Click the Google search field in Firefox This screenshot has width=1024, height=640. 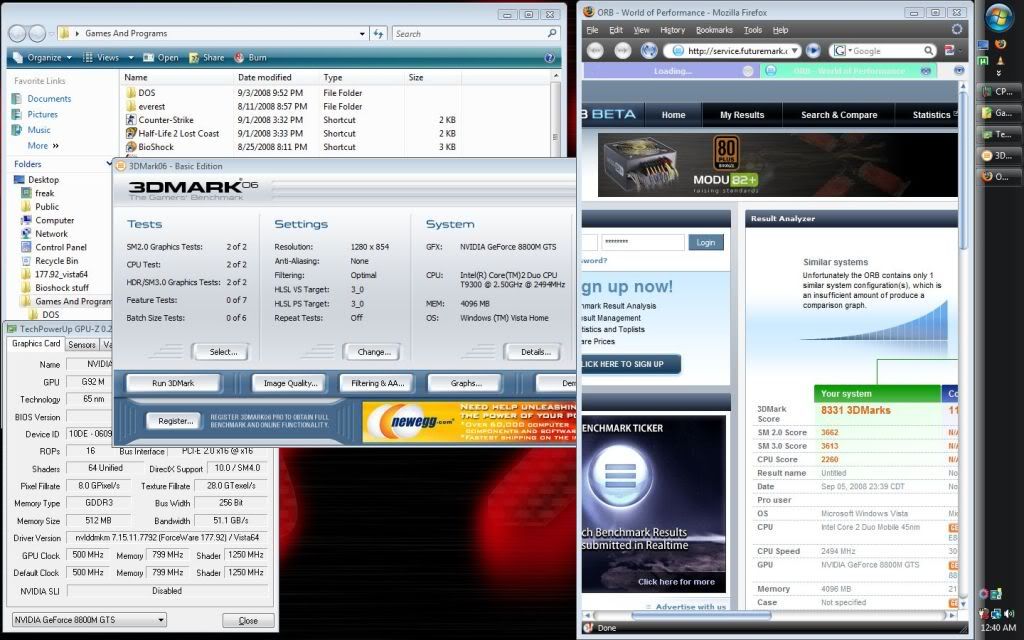click(886, 50)
